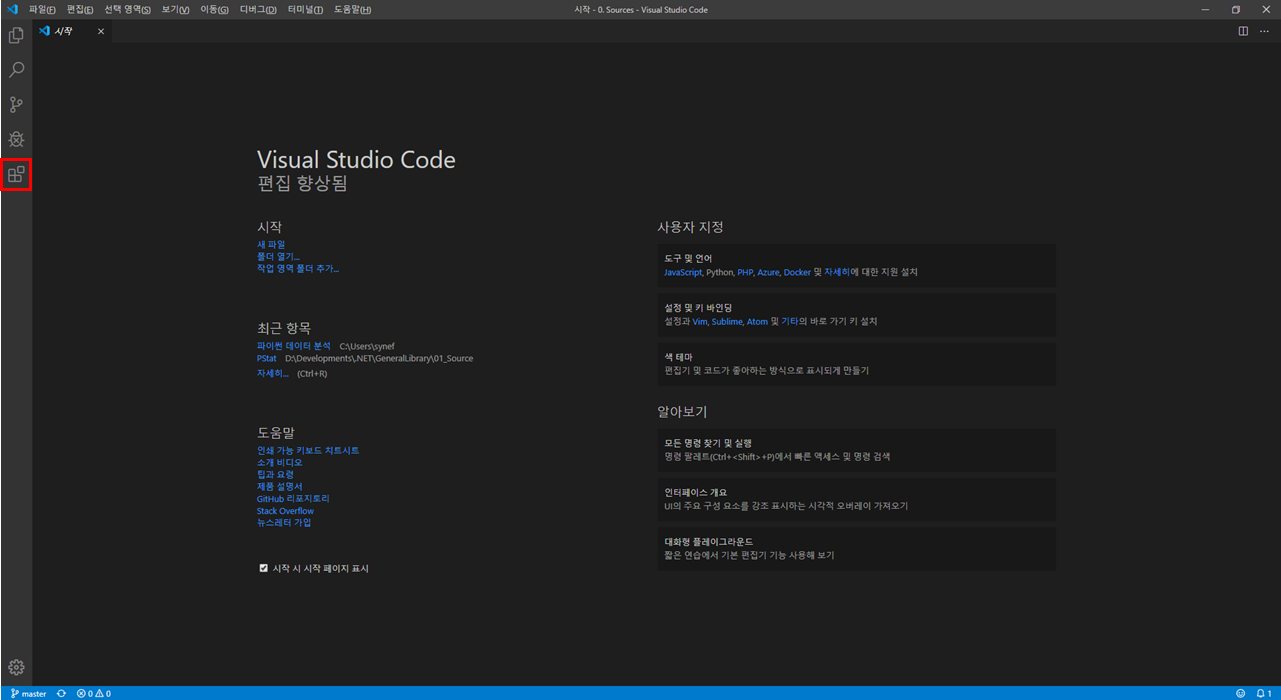Screen dimensions: 1281x700
Task: Open the GitHub 리포지토리 link
Action: click(x=293, y=498)
